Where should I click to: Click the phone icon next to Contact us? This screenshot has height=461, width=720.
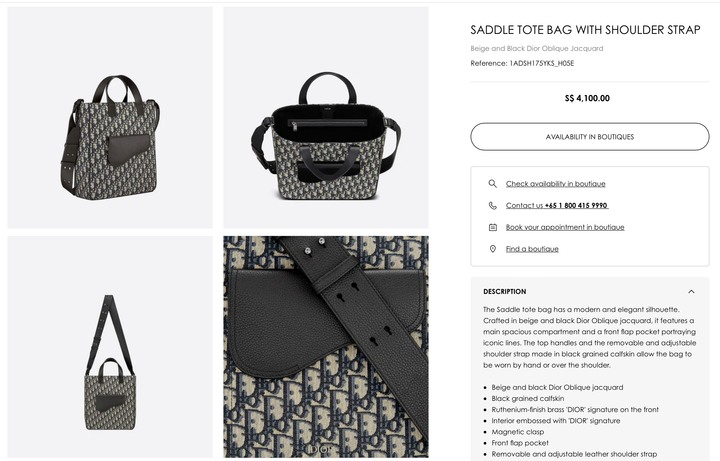[x=492, y=205]
